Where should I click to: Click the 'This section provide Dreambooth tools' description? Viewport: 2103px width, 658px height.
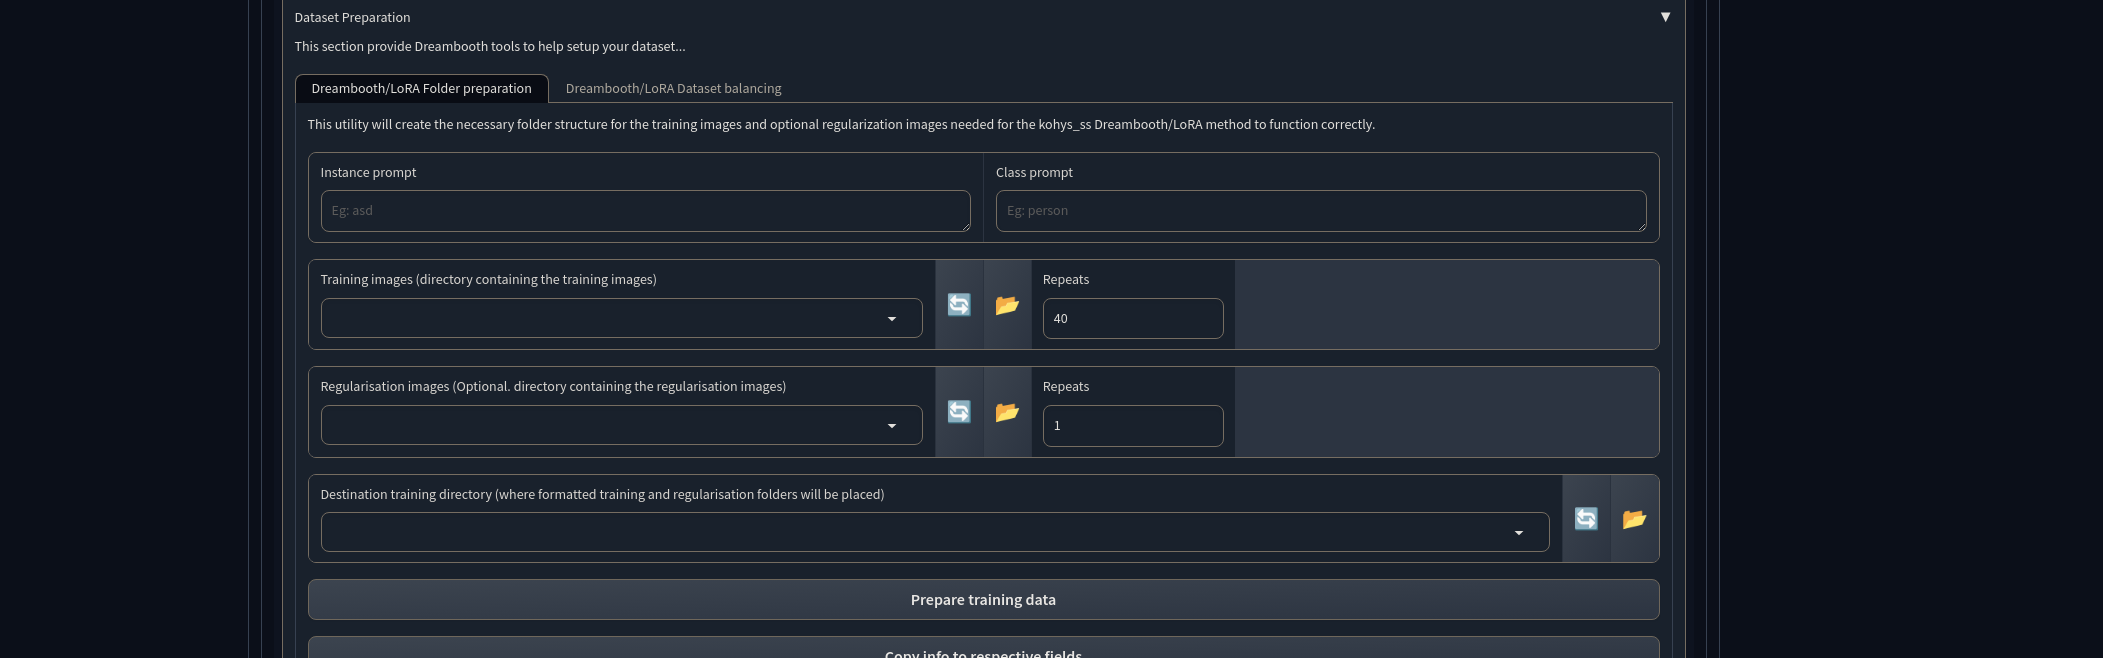point(489,46)
